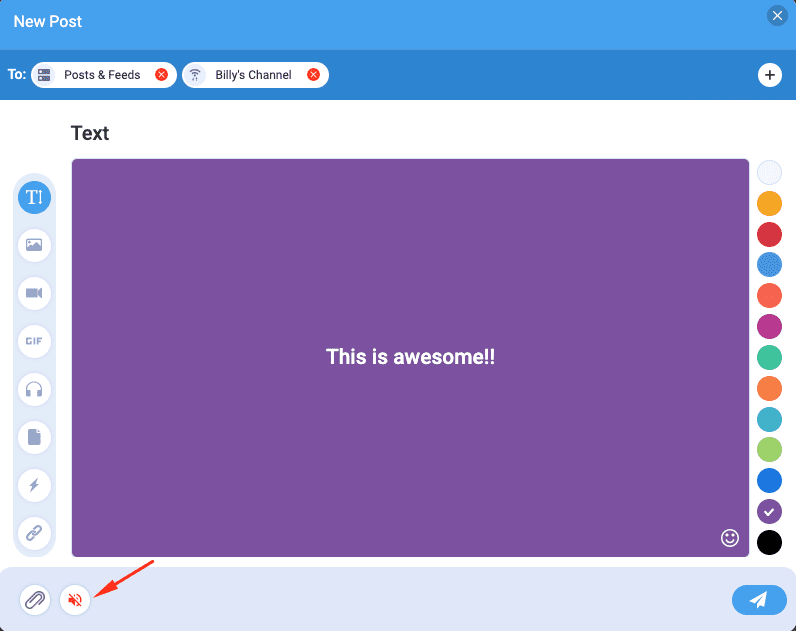Choose the light green background color

pos(769,449)
